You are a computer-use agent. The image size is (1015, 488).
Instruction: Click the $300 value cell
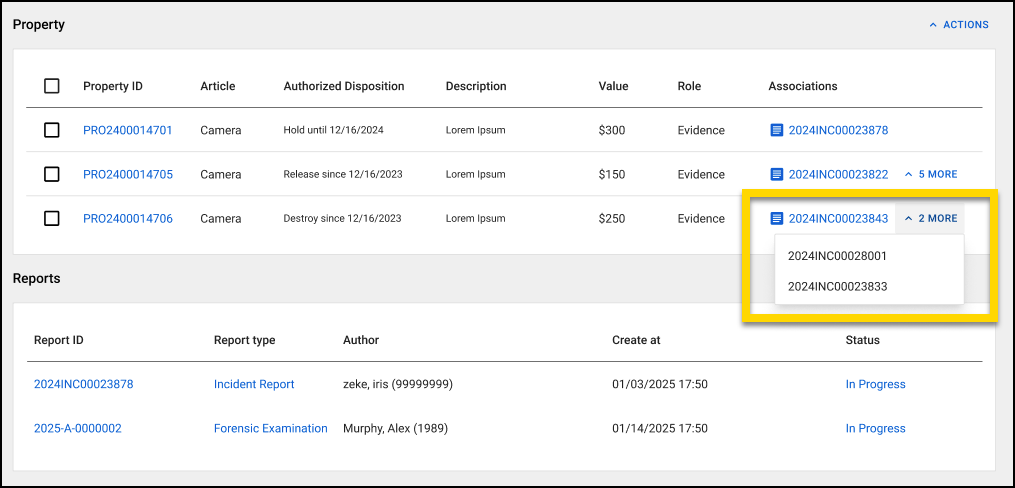[x=612, y=130]
